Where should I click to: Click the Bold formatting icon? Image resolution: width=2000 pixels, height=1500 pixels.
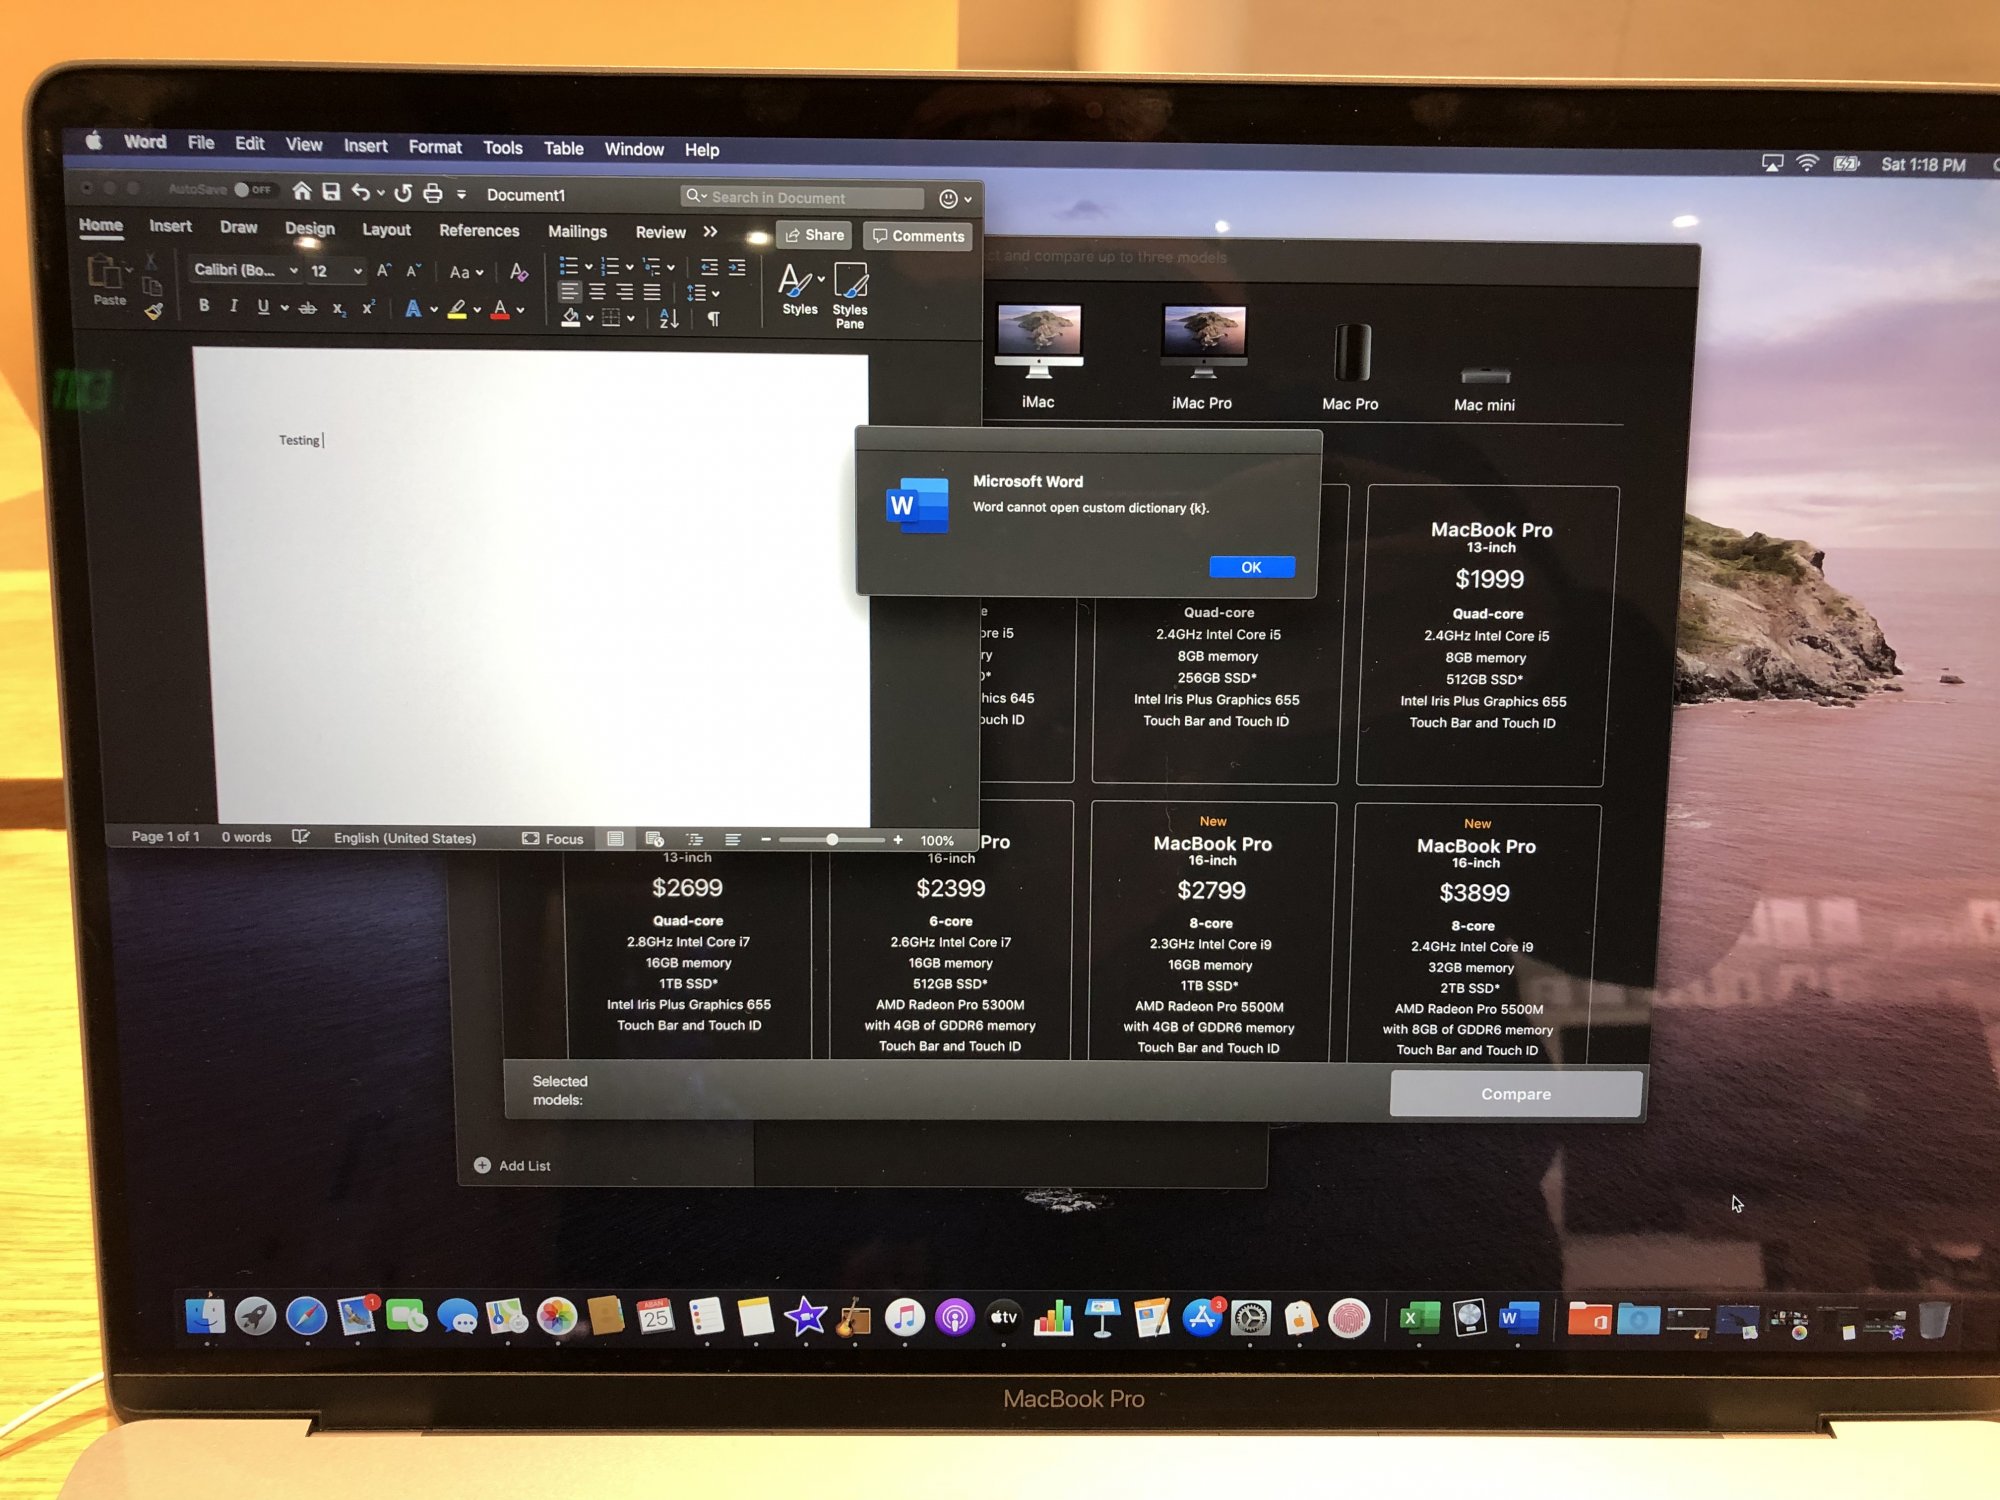coord(204,306)
